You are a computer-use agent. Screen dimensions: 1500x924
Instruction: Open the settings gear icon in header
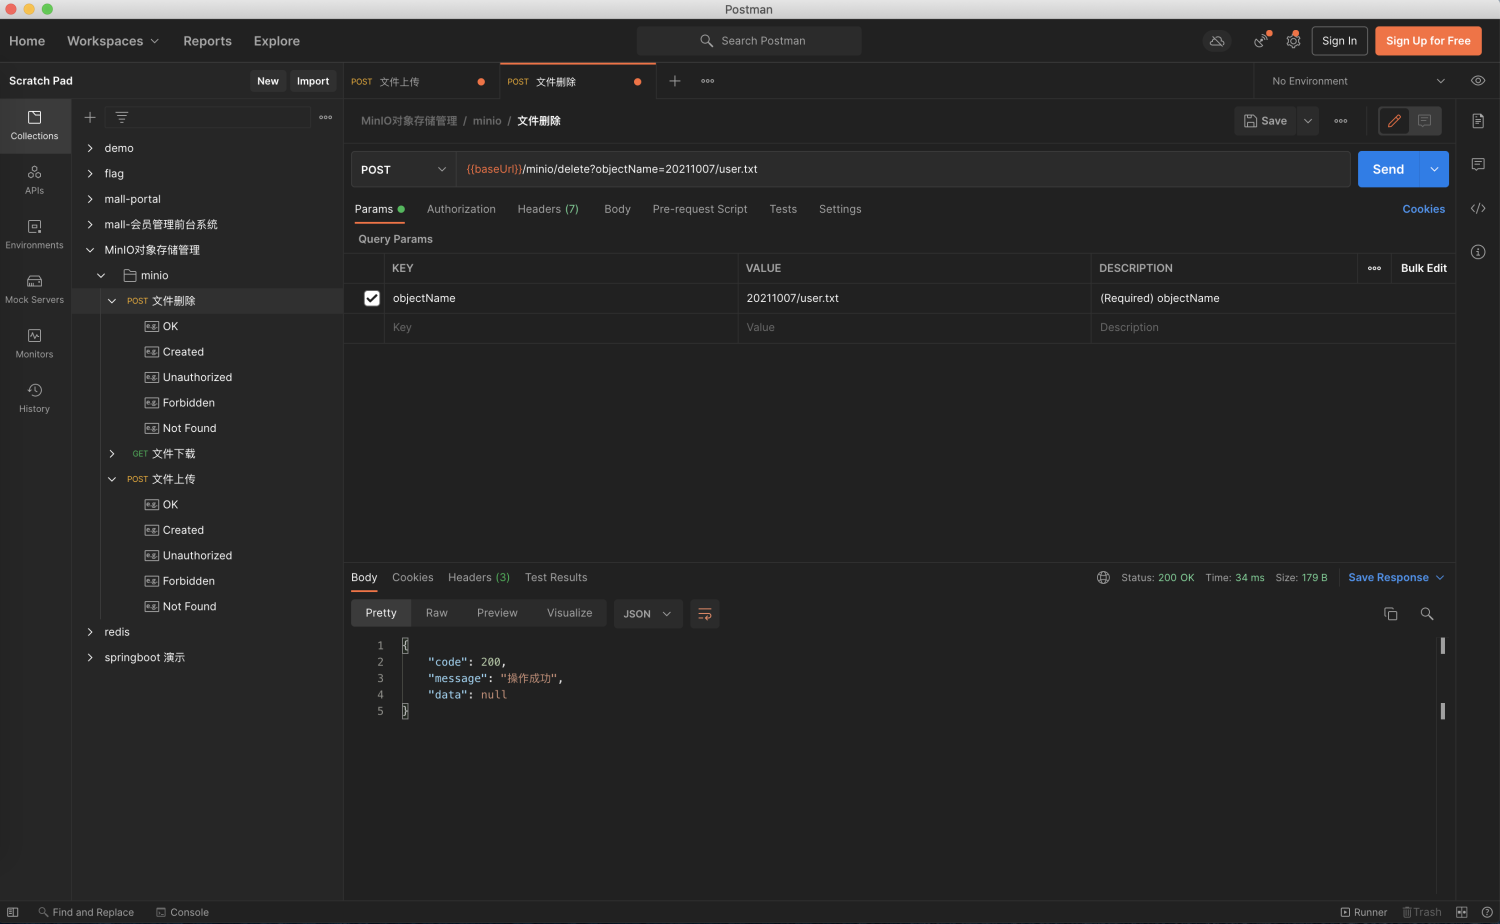[x=1293, y=41]
